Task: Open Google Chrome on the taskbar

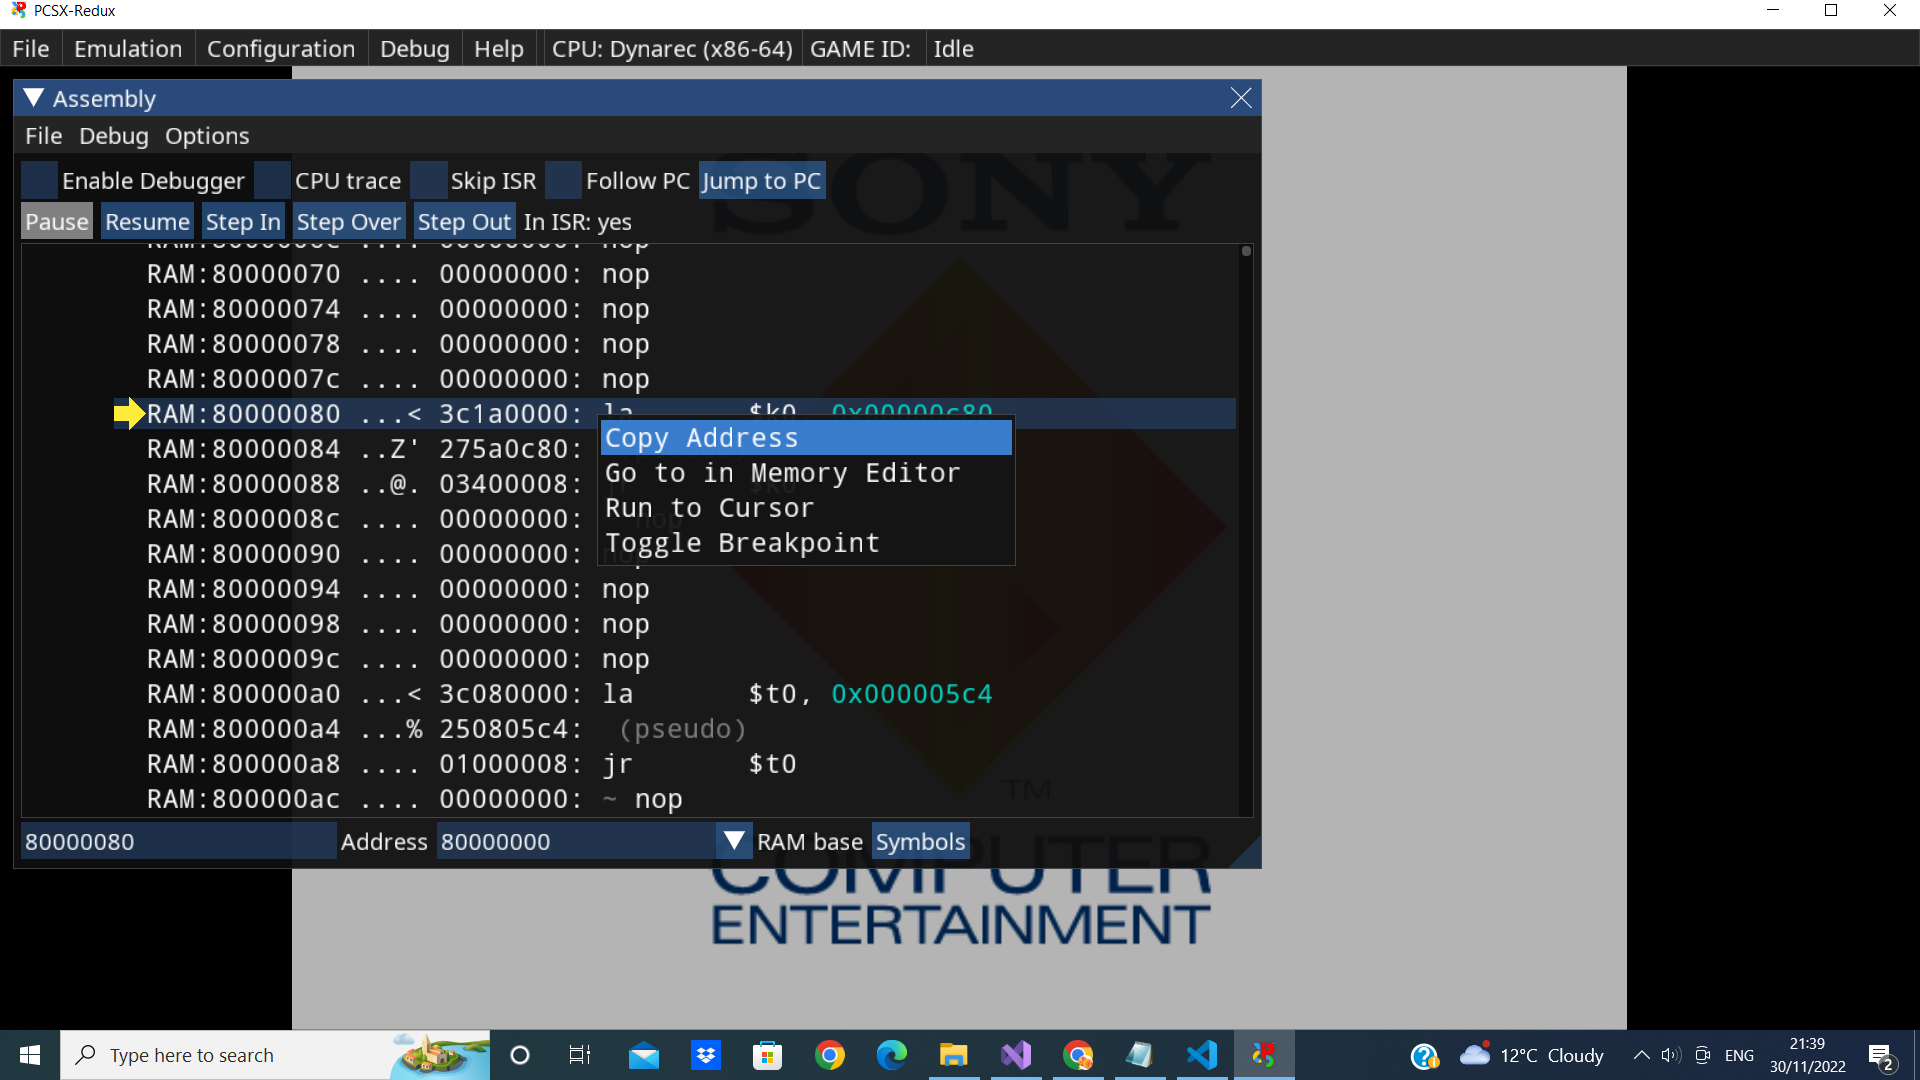Action: click(x=830, y=1054)
